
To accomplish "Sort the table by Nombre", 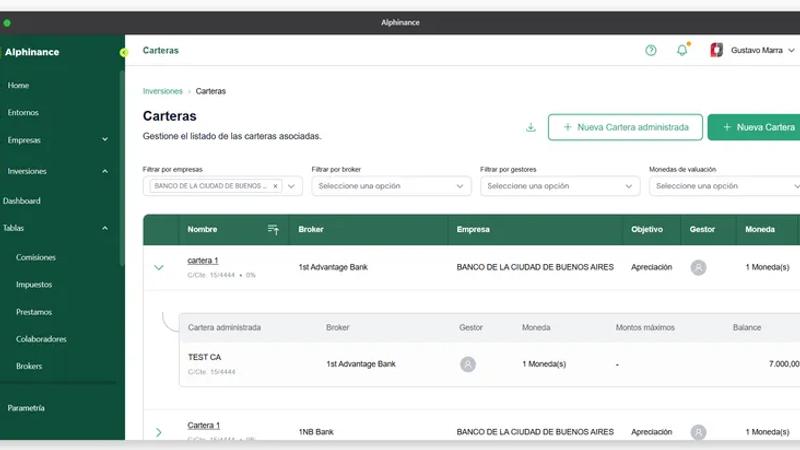I will click(273, 230).
